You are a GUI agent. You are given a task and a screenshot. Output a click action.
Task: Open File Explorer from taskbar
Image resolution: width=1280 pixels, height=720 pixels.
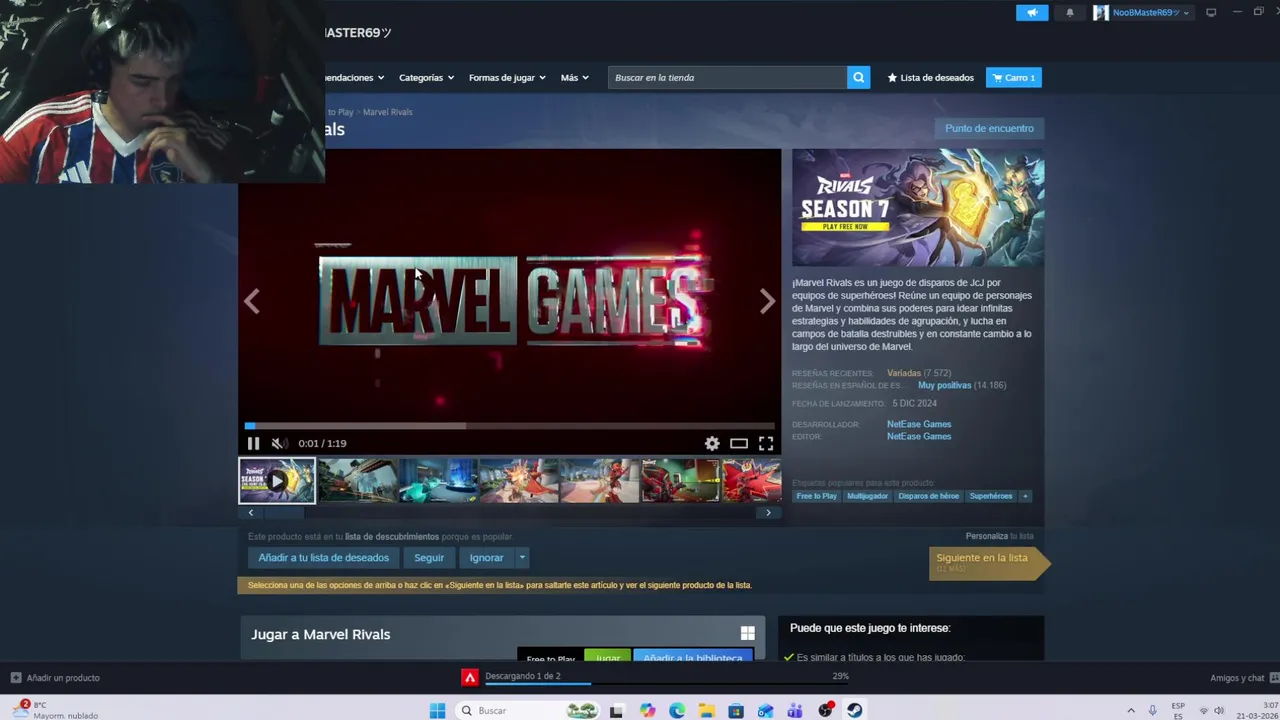pyautogui.click(x=706, y=710)
